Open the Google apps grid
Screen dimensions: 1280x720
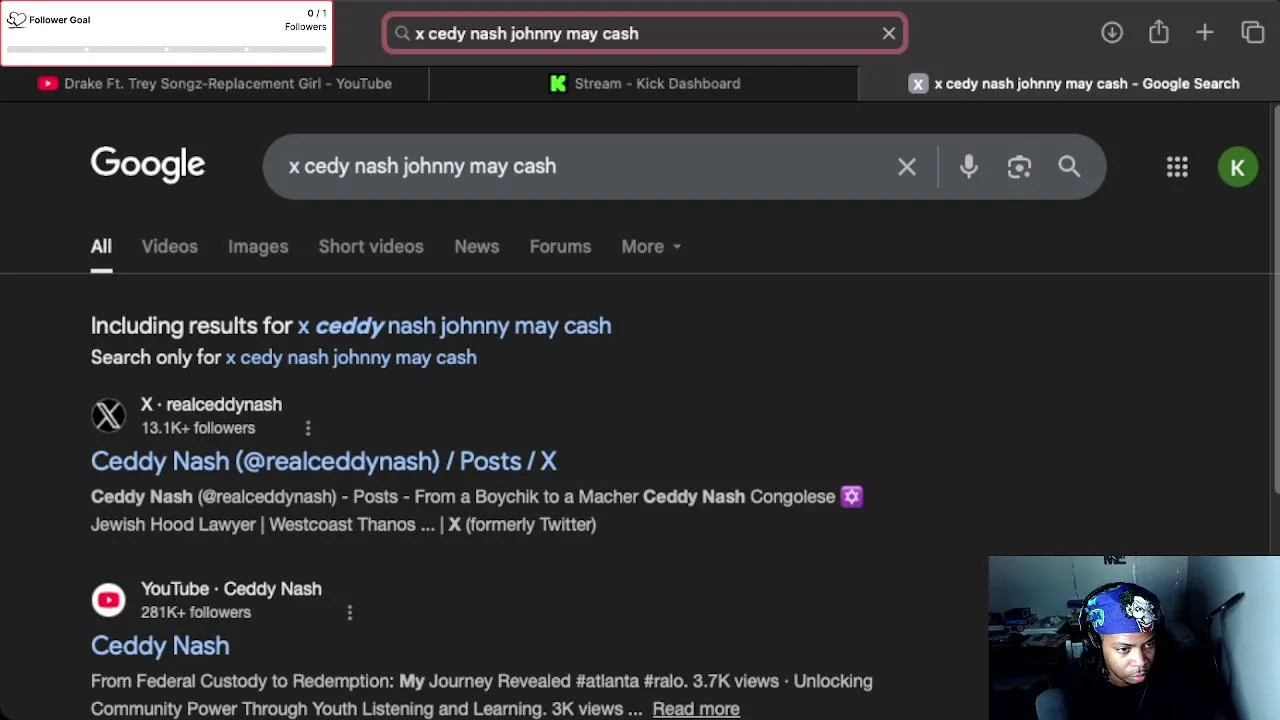point(1177,167)
